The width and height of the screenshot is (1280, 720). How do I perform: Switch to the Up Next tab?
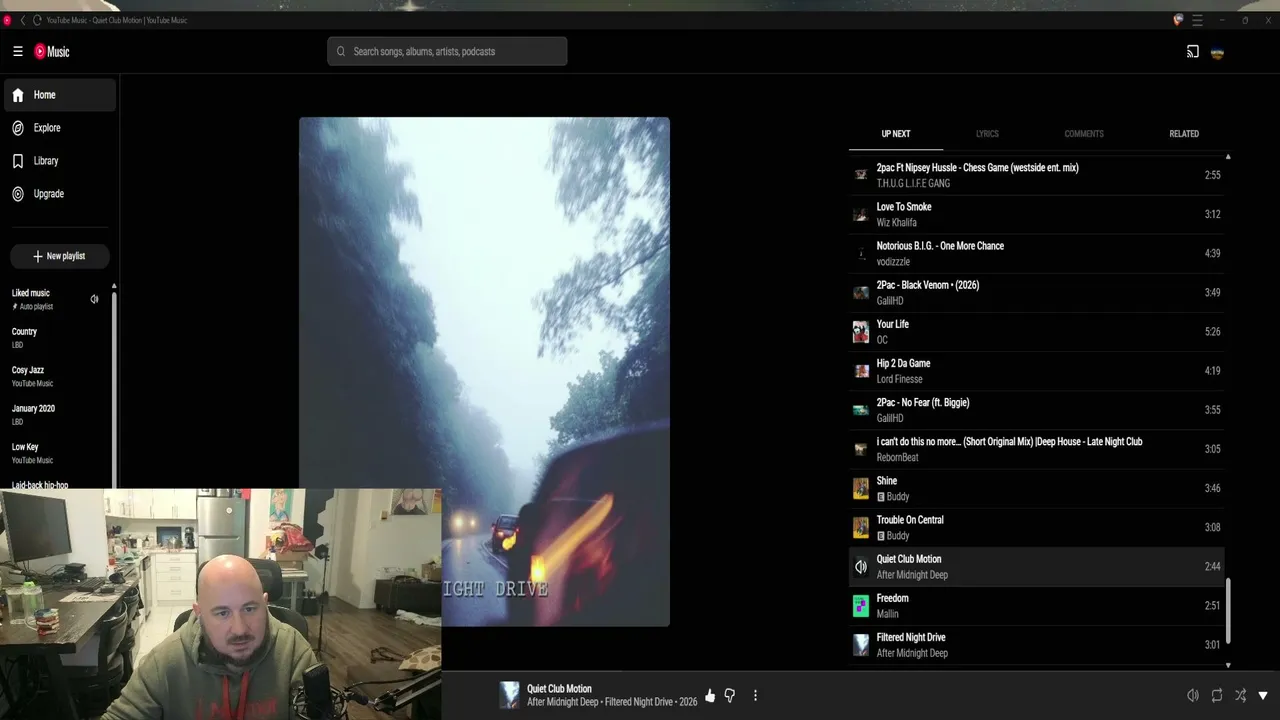click(x=896, y=134)
